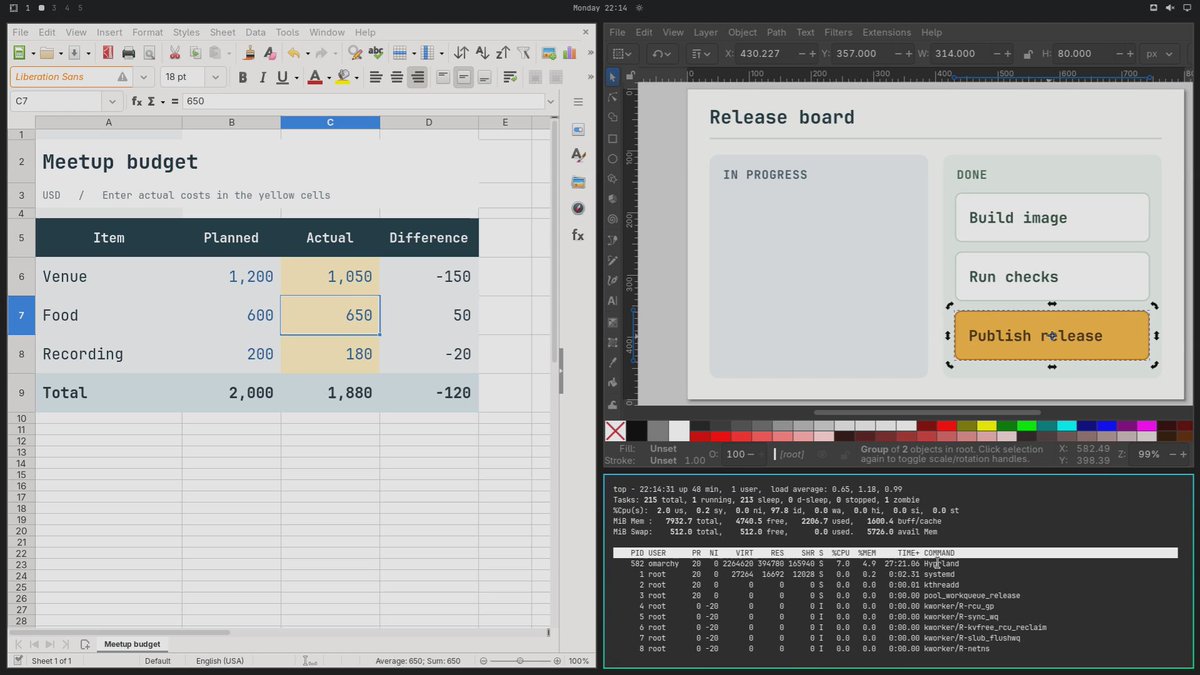Select the Rectangle tool in Inkscape
Image resolution: width=1200 pixels, height=675 pixels.
613,138
